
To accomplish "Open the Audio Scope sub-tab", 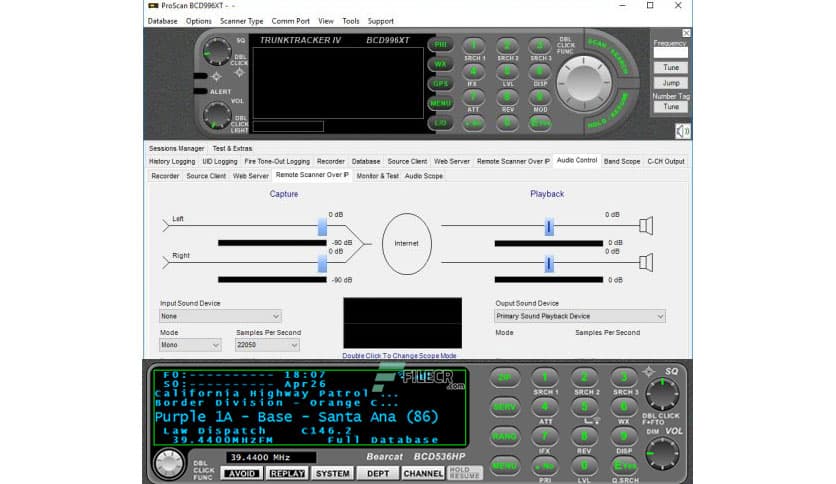I will (x=423, y=176).
